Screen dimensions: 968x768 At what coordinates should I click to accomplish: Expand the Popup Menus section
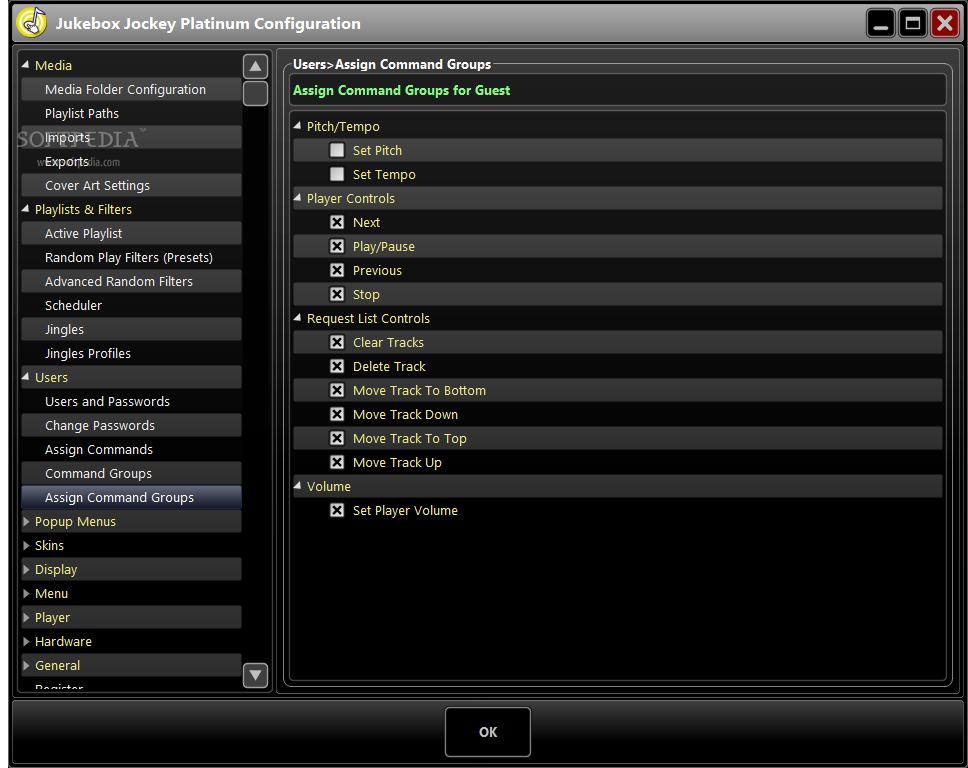pos(26,522)
